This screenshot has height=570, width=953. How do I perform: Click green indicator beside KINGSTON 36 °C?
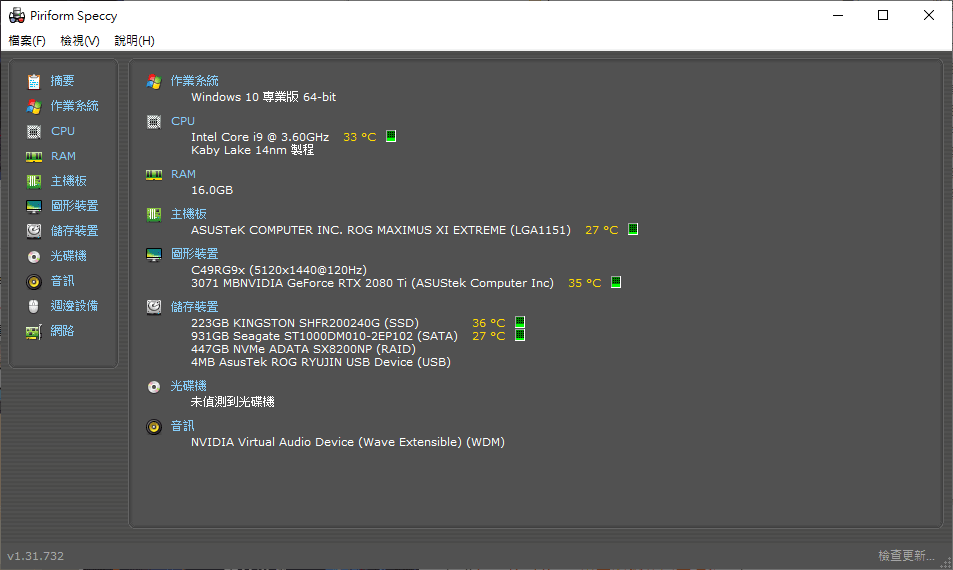520,322
